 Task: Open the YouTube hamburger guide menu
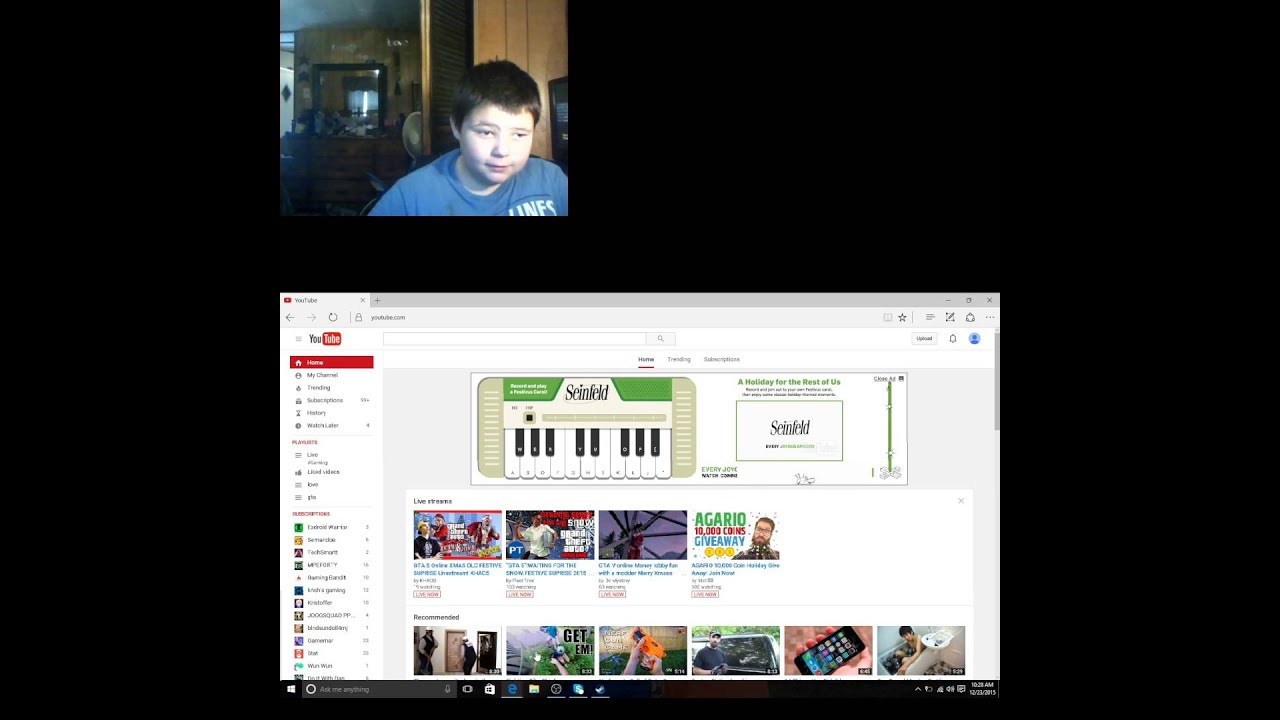tap(298, 339)
